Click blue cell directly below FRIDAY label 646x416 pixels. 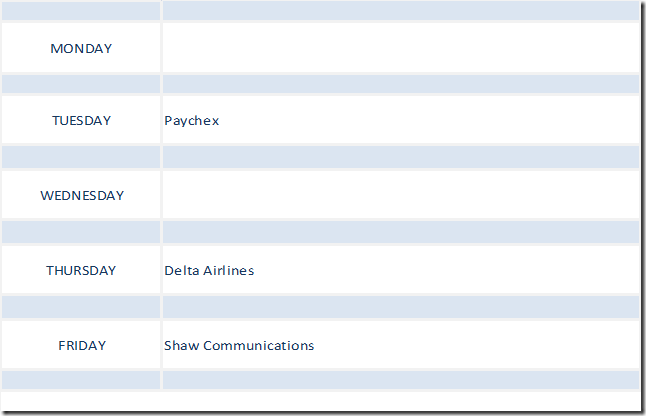(80, 381)
